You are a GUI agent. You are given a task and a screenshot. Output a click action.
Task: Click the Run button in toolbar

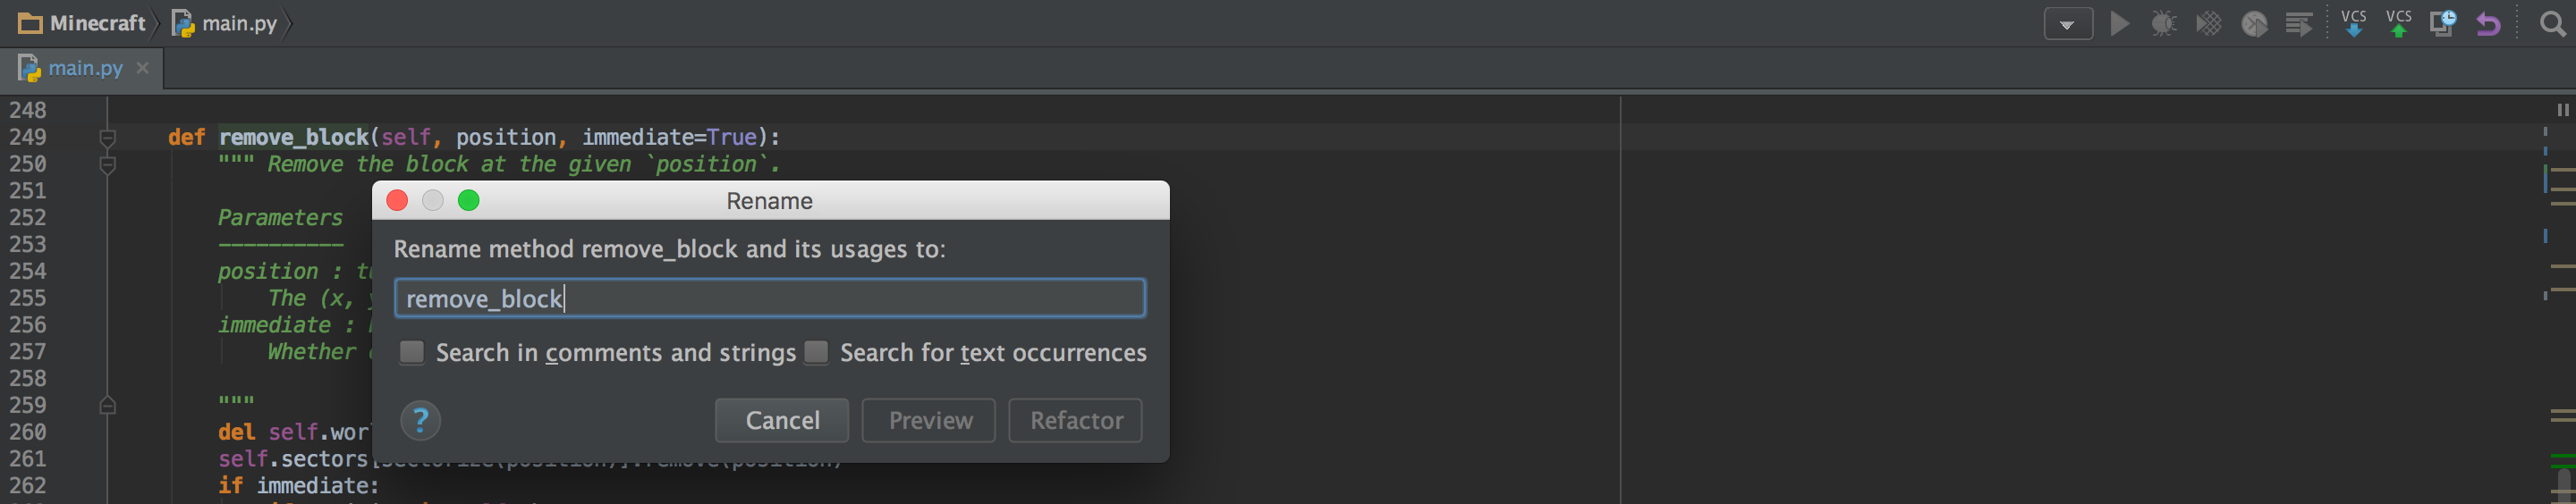click(2118, 24)
